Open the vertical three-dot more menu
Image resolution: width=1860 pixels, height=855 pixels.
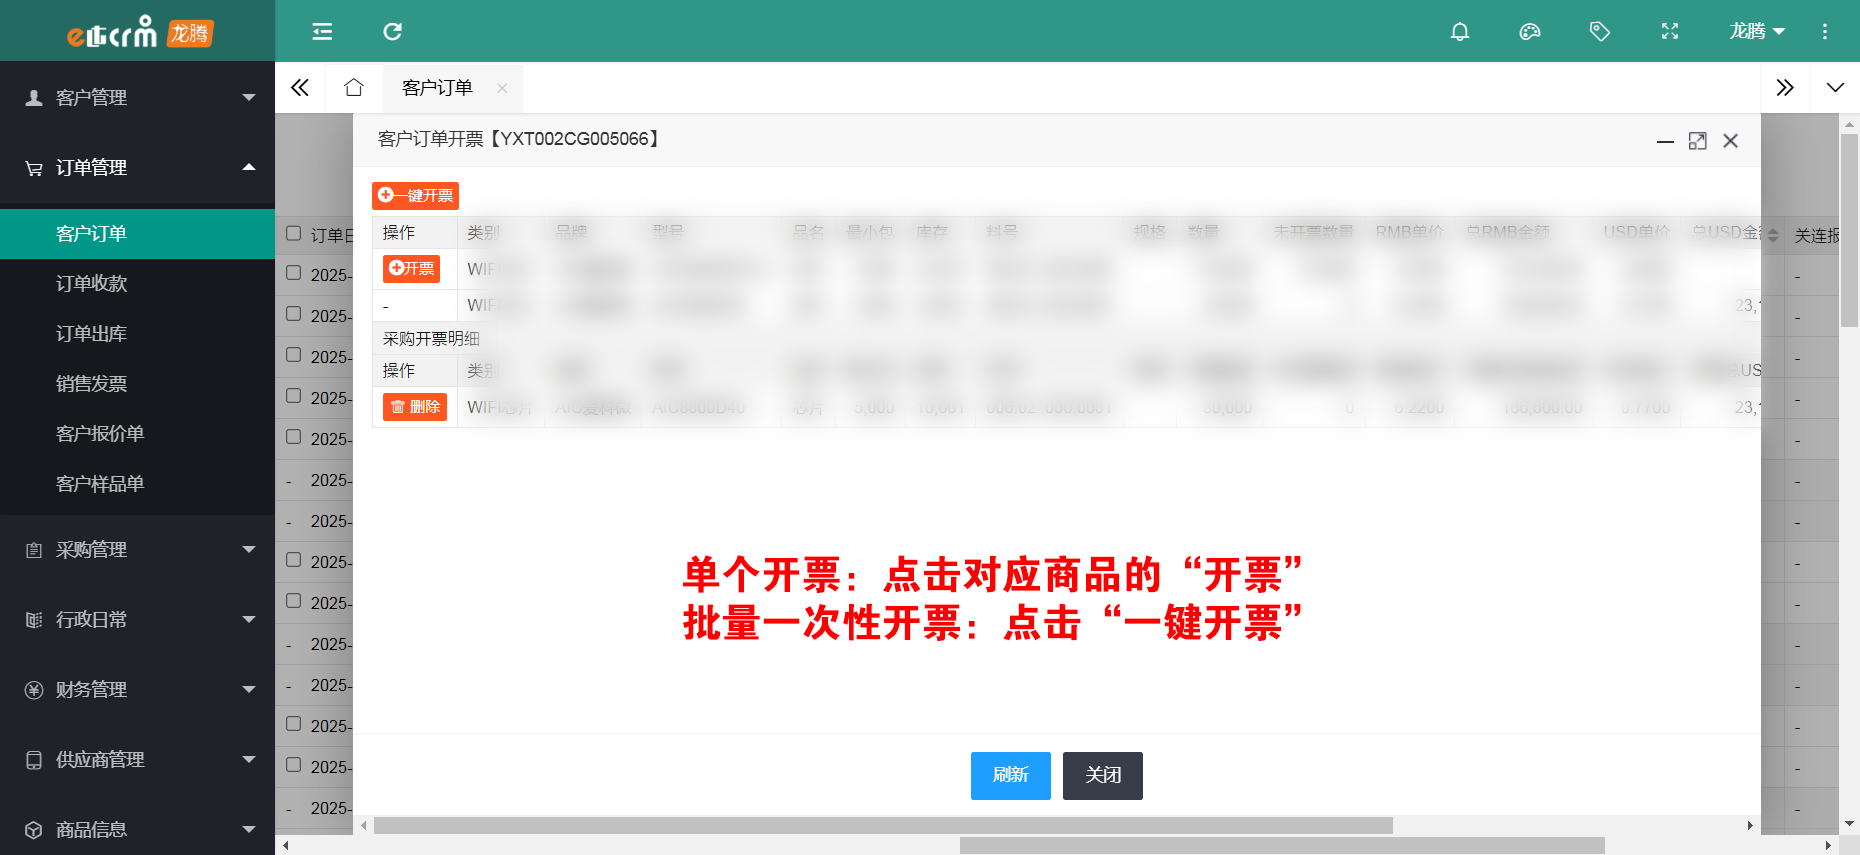pos(1824,32)
